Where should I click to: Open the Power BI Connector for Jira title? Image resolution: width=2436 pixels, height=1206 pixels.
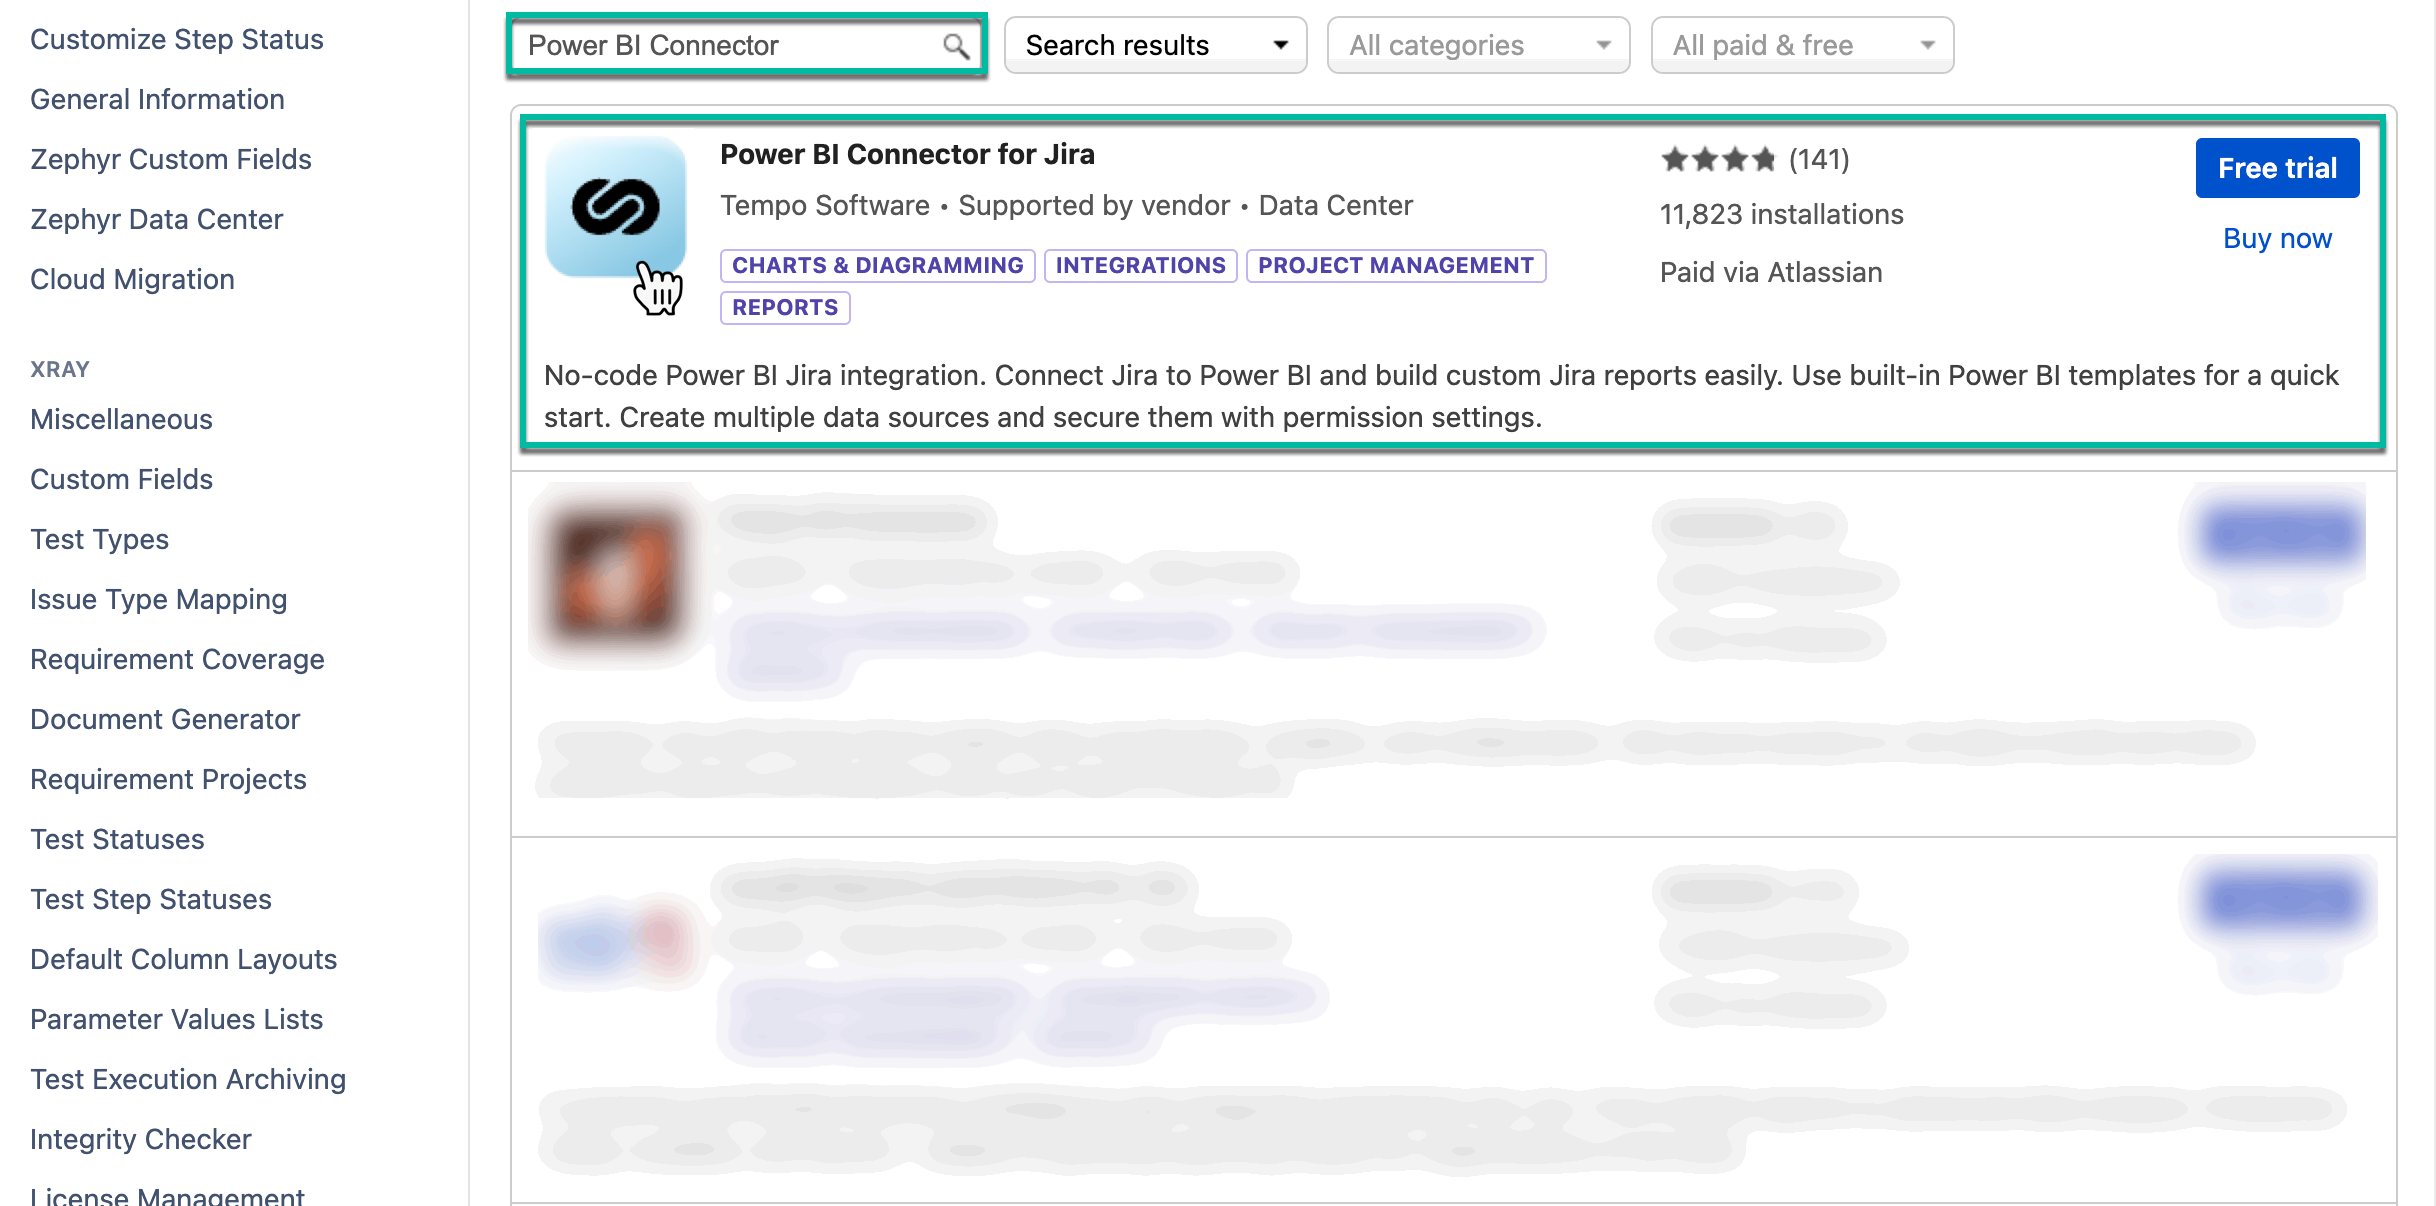[907, 154]
